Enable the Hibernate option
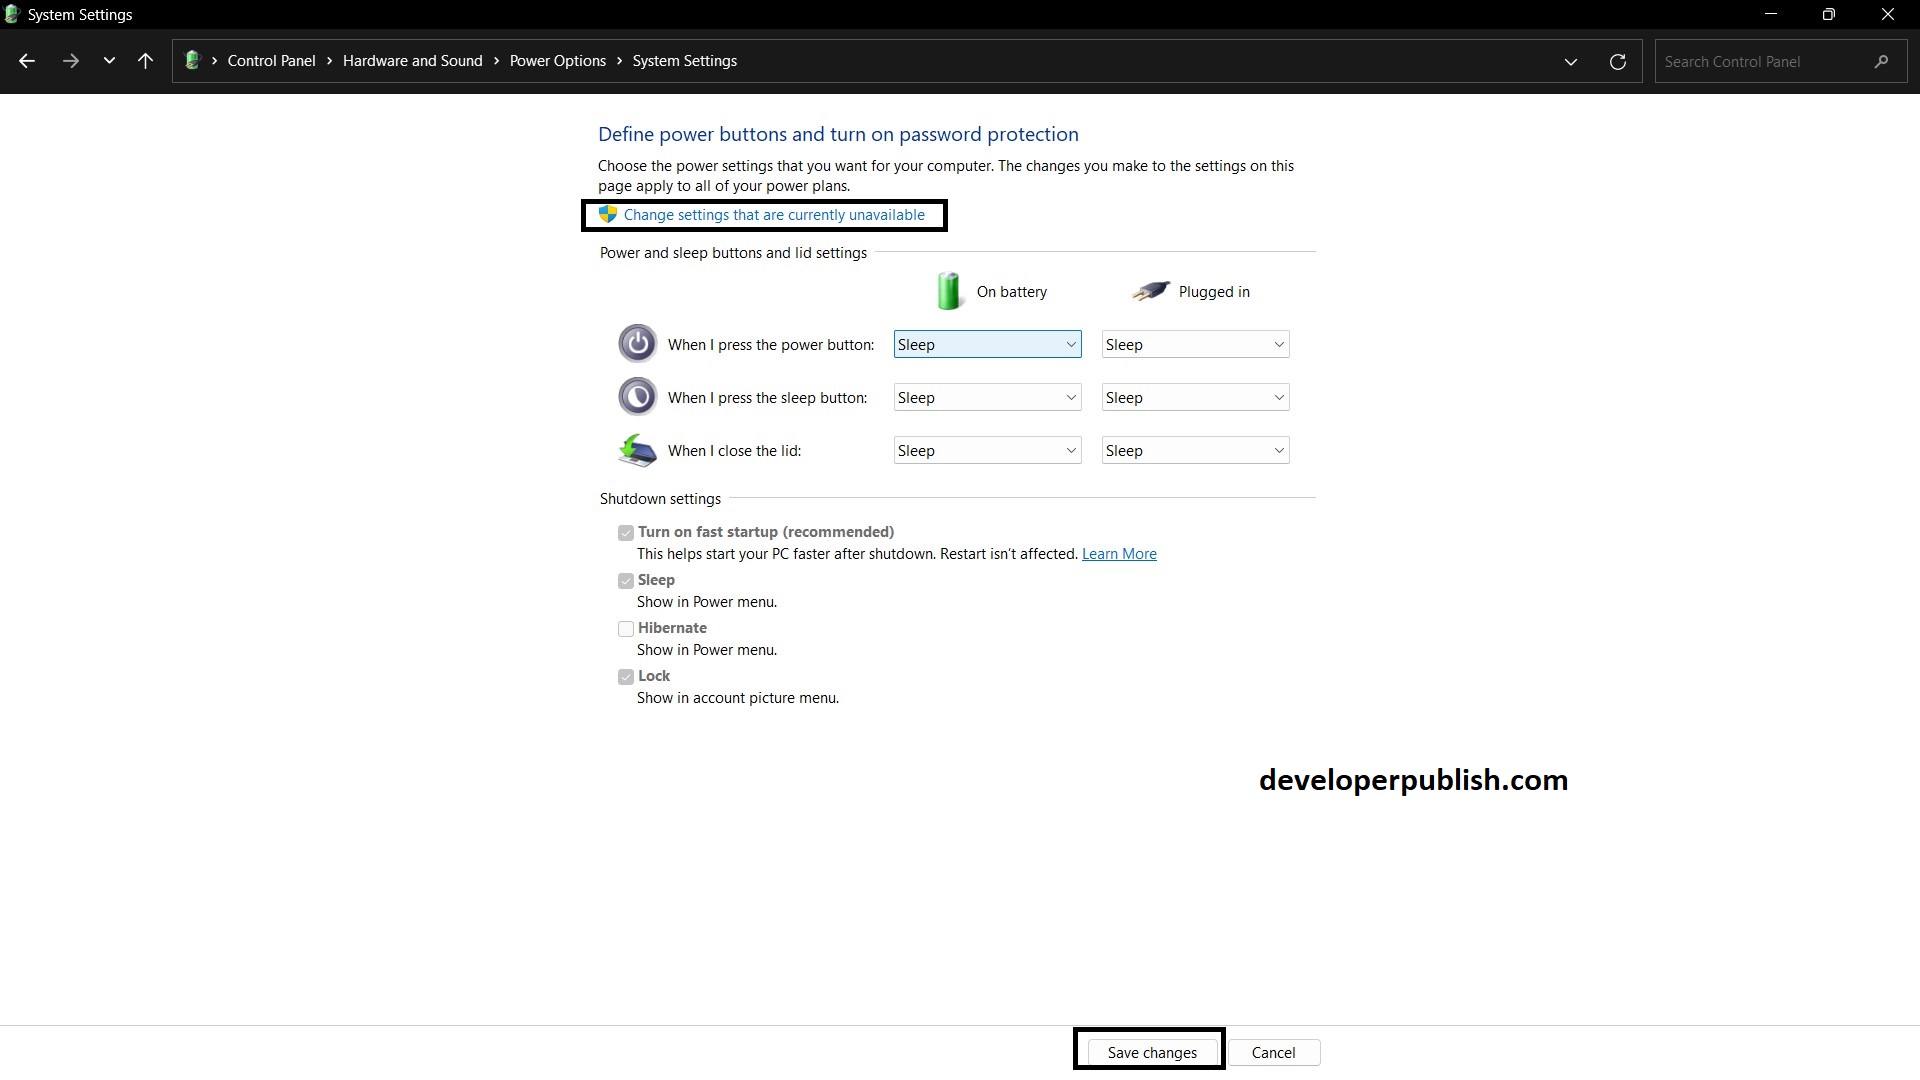 (x=625, y=629)
